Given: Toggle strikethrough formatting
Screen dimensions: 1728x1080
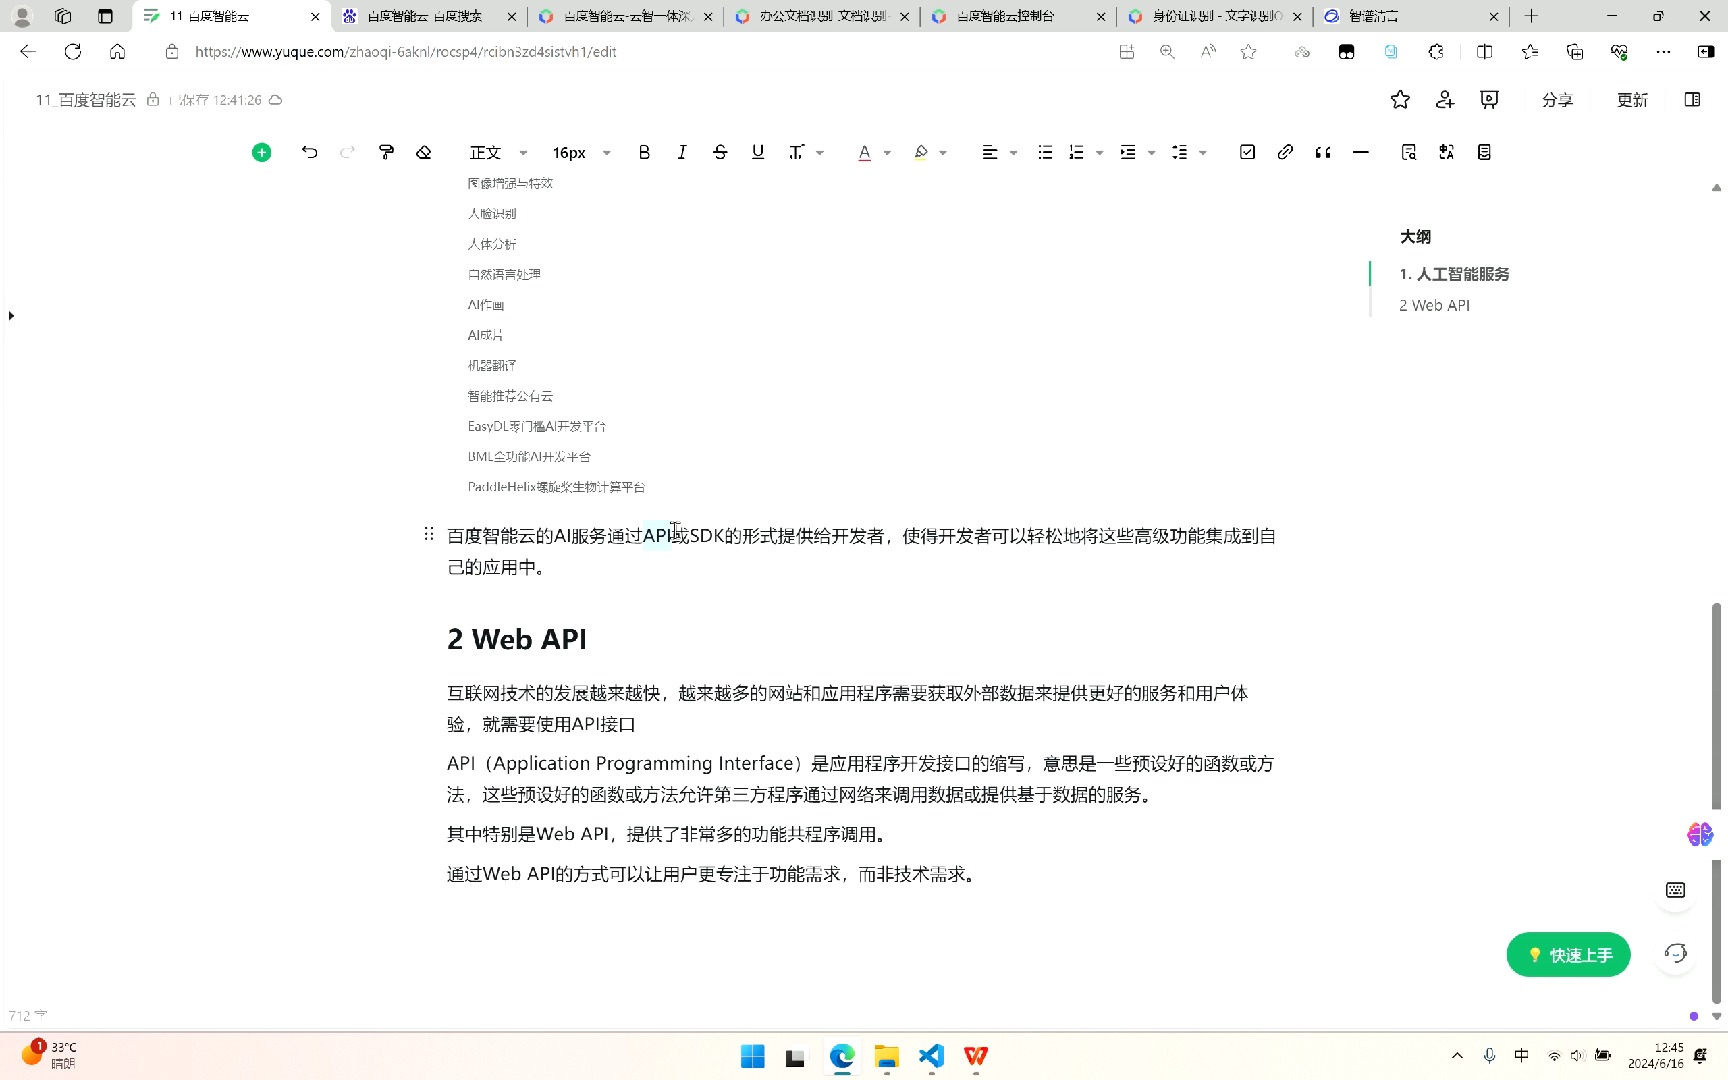Looking at the screenshot, I should (x=720, y=152).
